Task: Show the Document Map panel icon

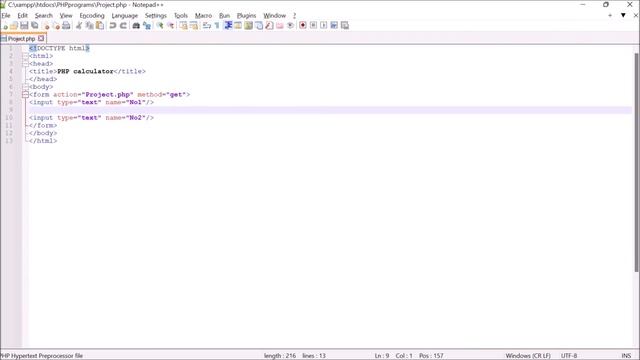Action: 248,26
